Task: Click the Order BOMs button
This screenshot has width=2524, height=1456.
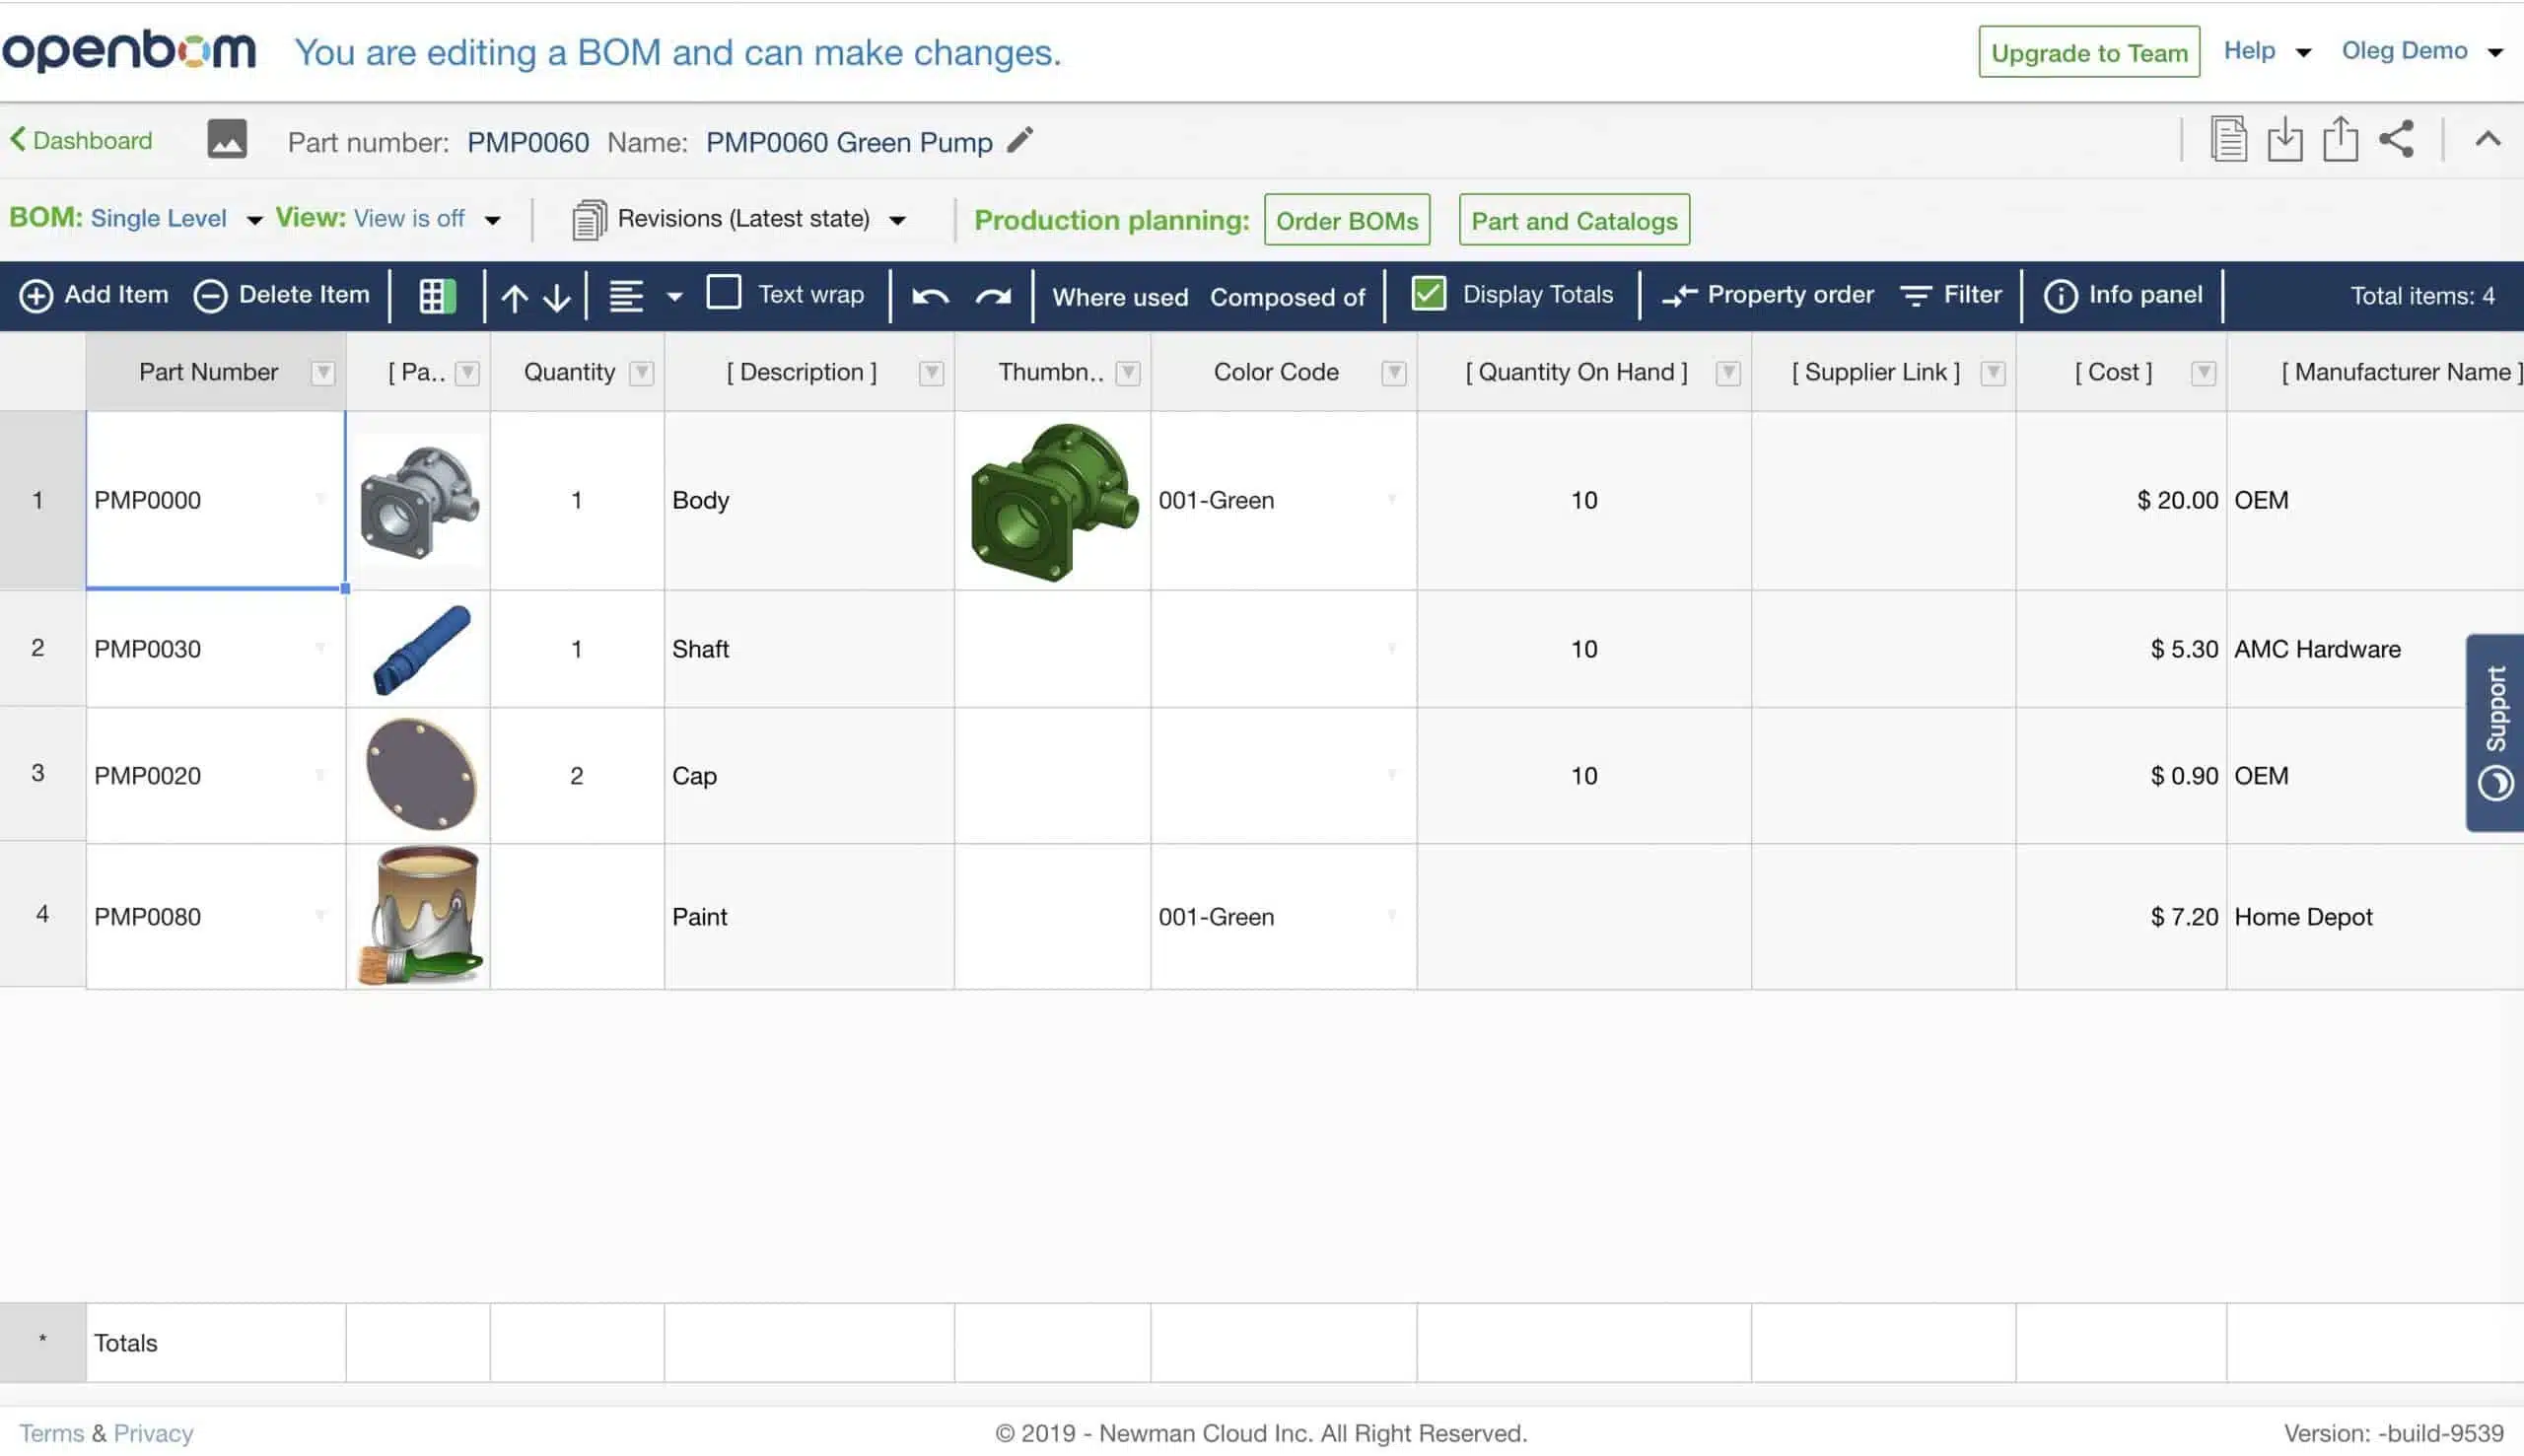Action: pos(1346,220)
